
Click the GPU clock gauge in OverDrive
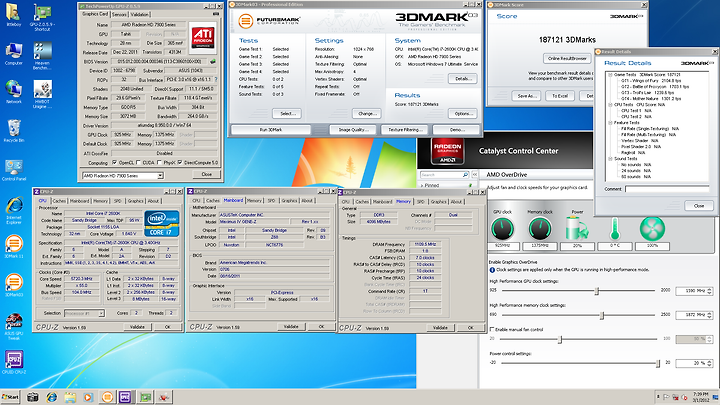click(502, 229)
